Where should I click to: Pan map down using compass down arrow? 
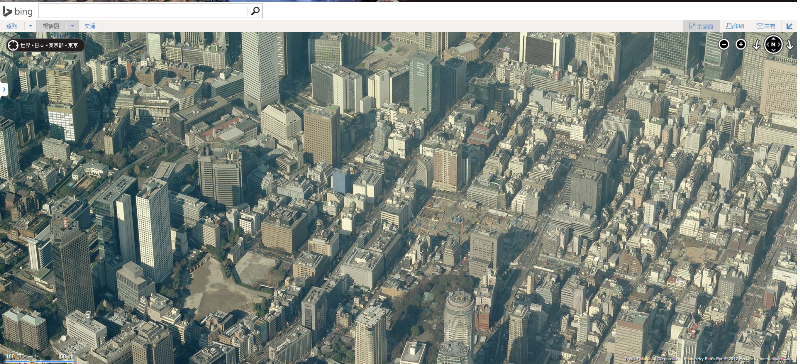pos(773,51)
